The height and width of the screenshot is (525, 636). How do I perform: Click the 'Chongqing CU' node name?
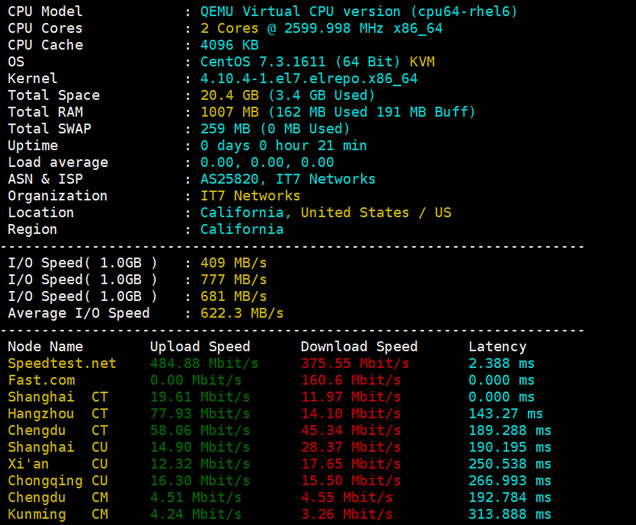point(58,481)
